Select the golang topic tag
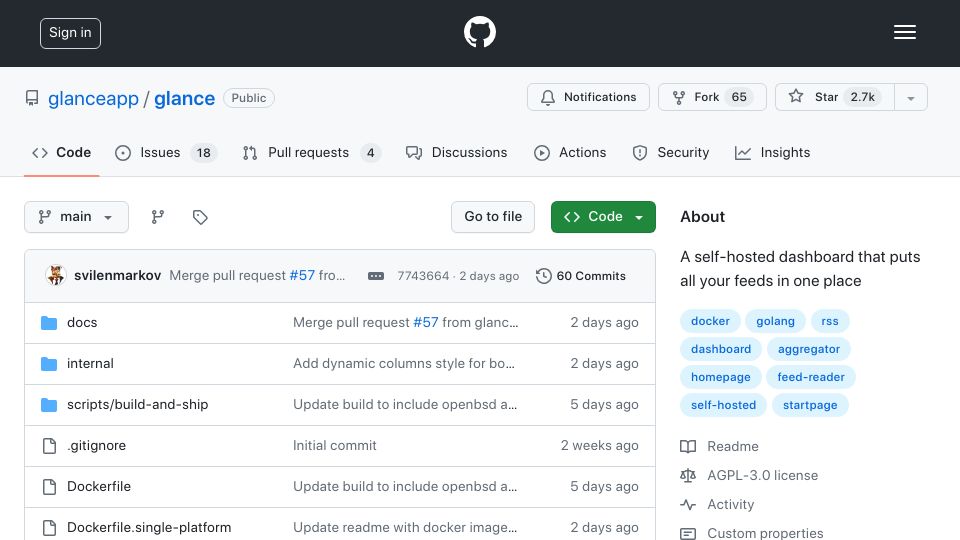The image size is (960, 540). point(775,321)
